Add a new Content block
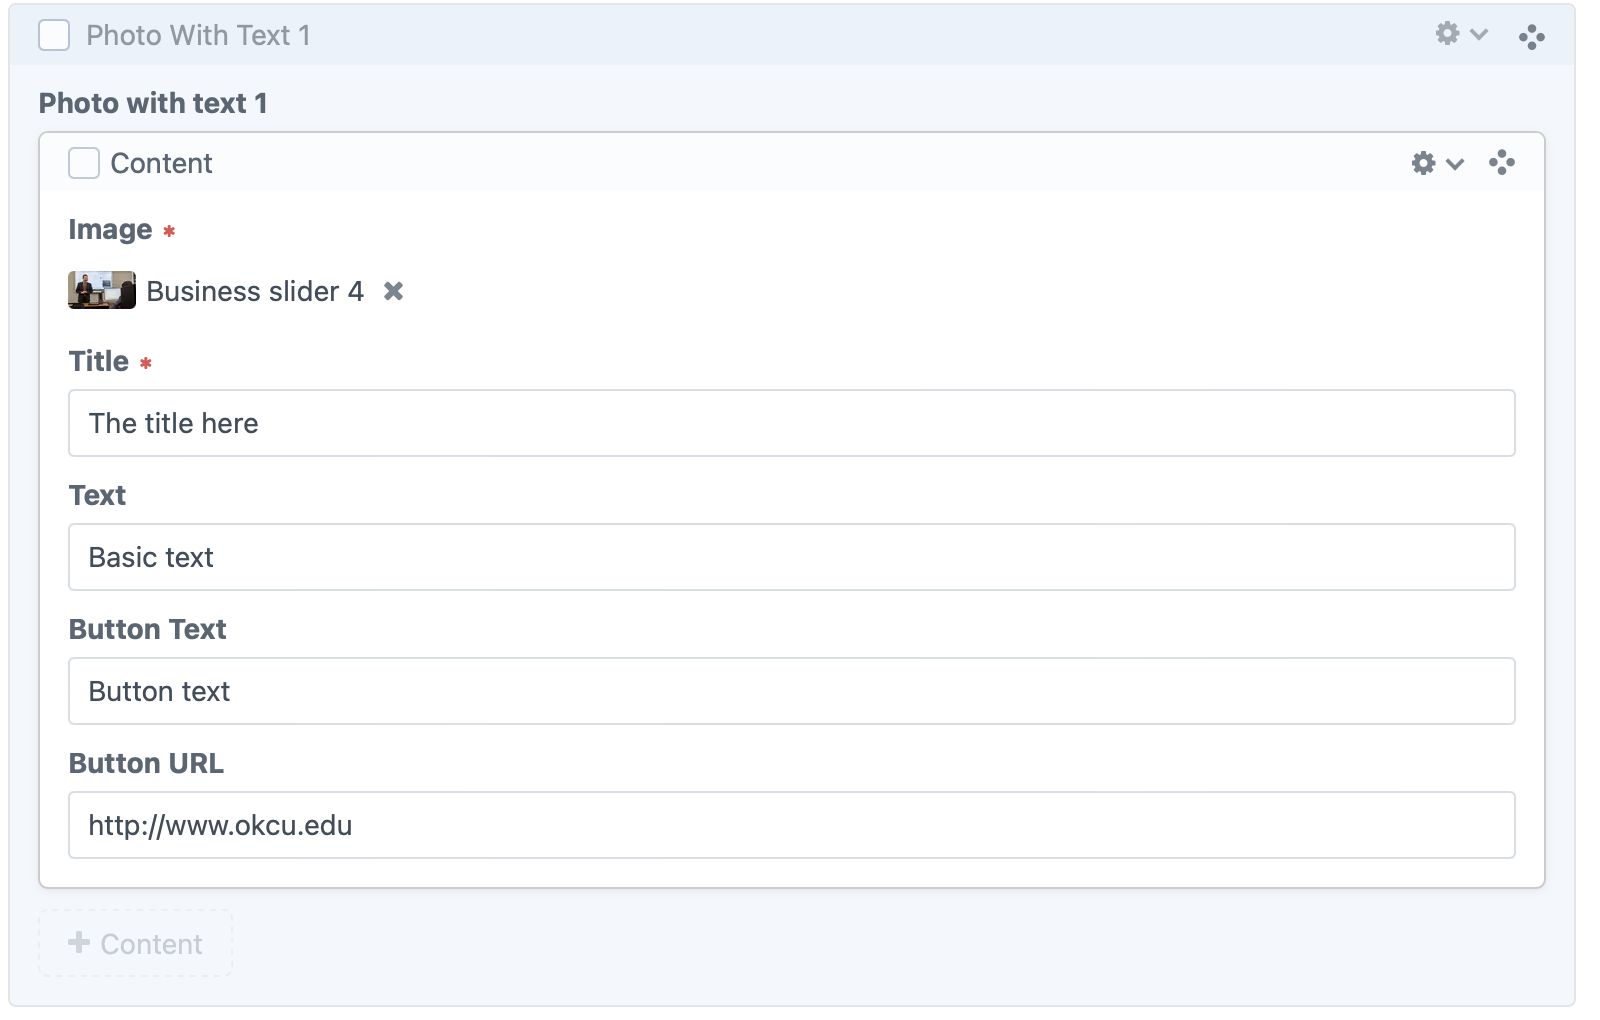 (x=136, y=943)
